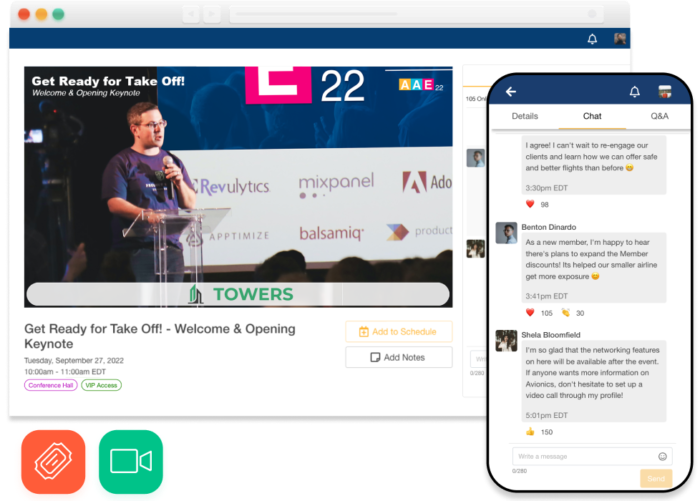Click the orange ticket app icon
The image size is (700, 501).
pyautogui.click(x=53, y=461)
